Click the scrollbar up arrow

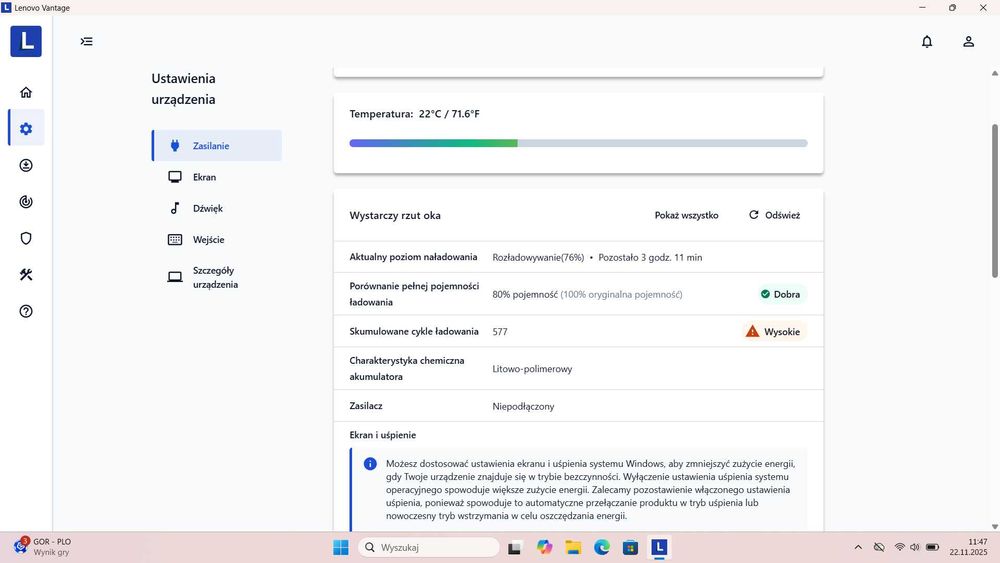click(x=994, y=73)
